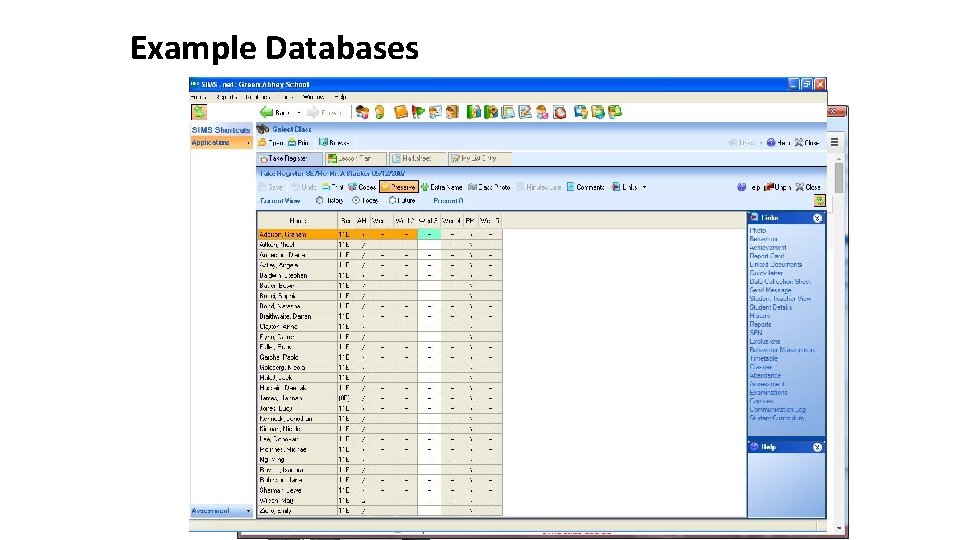The height and width of the screenshot is (540, 960).
Task: Click the Name column header
Action: pos(297,220)
